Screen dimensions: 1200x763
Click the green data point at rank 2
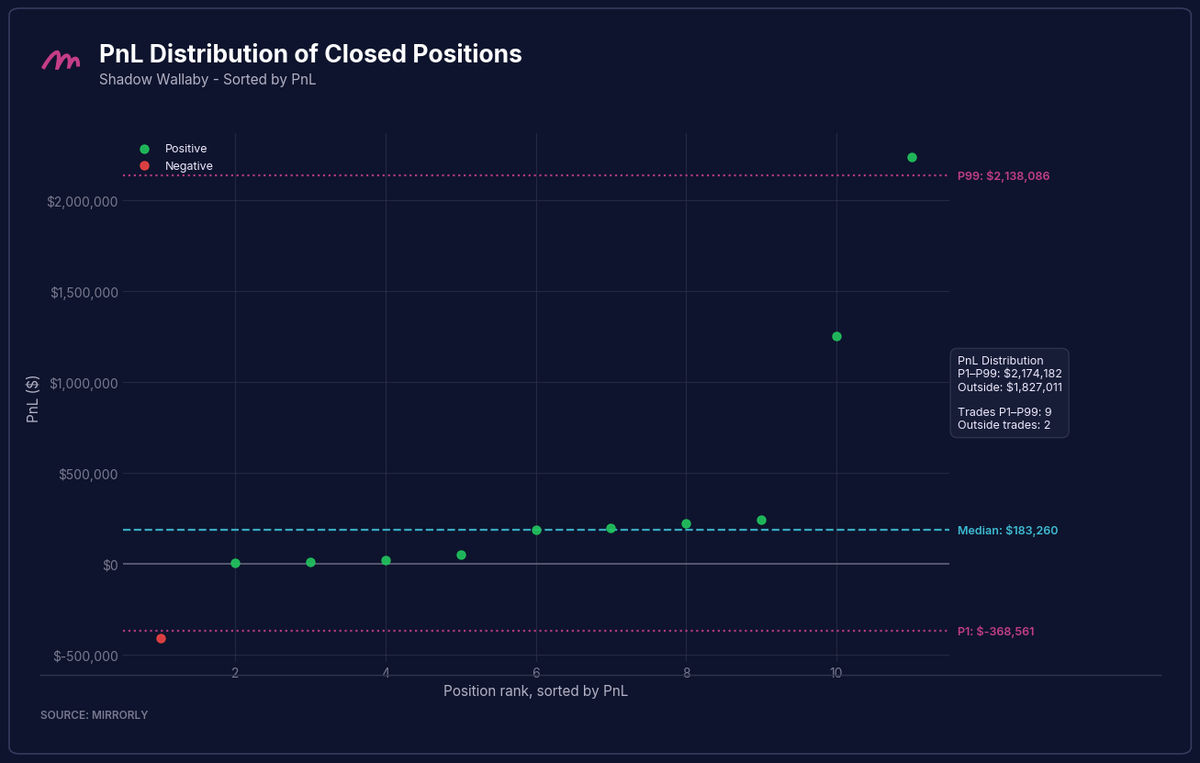click(235, 563)
